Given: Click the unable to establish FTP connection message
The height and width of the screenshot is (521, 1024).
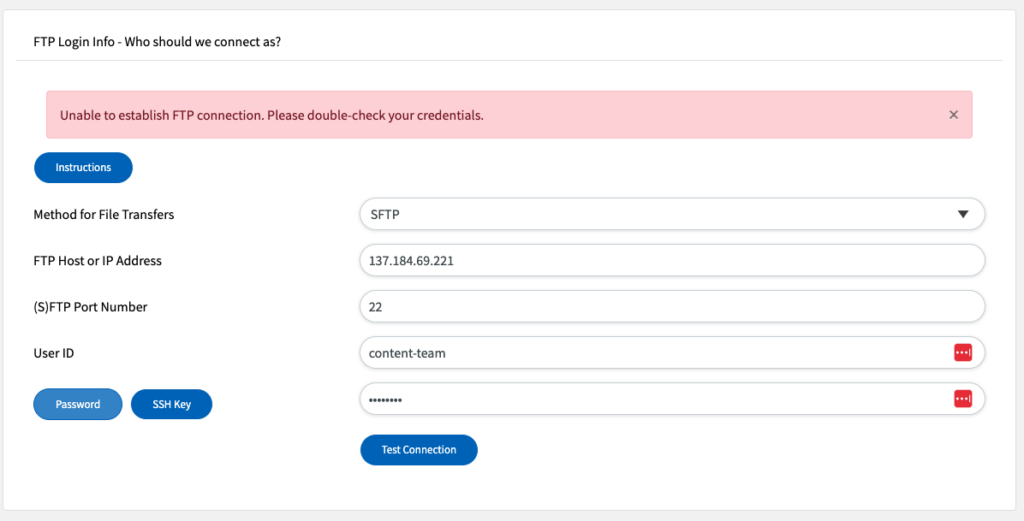Looking at the screenshot, I should coord(272,116).
